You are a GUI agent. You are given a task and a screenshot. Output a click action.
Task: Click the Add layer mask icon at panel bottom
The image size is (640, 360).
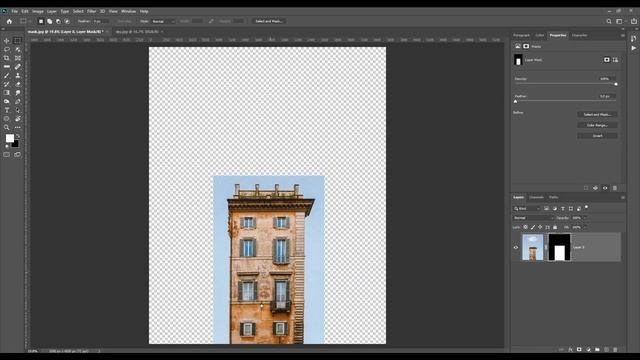point(579,350)
